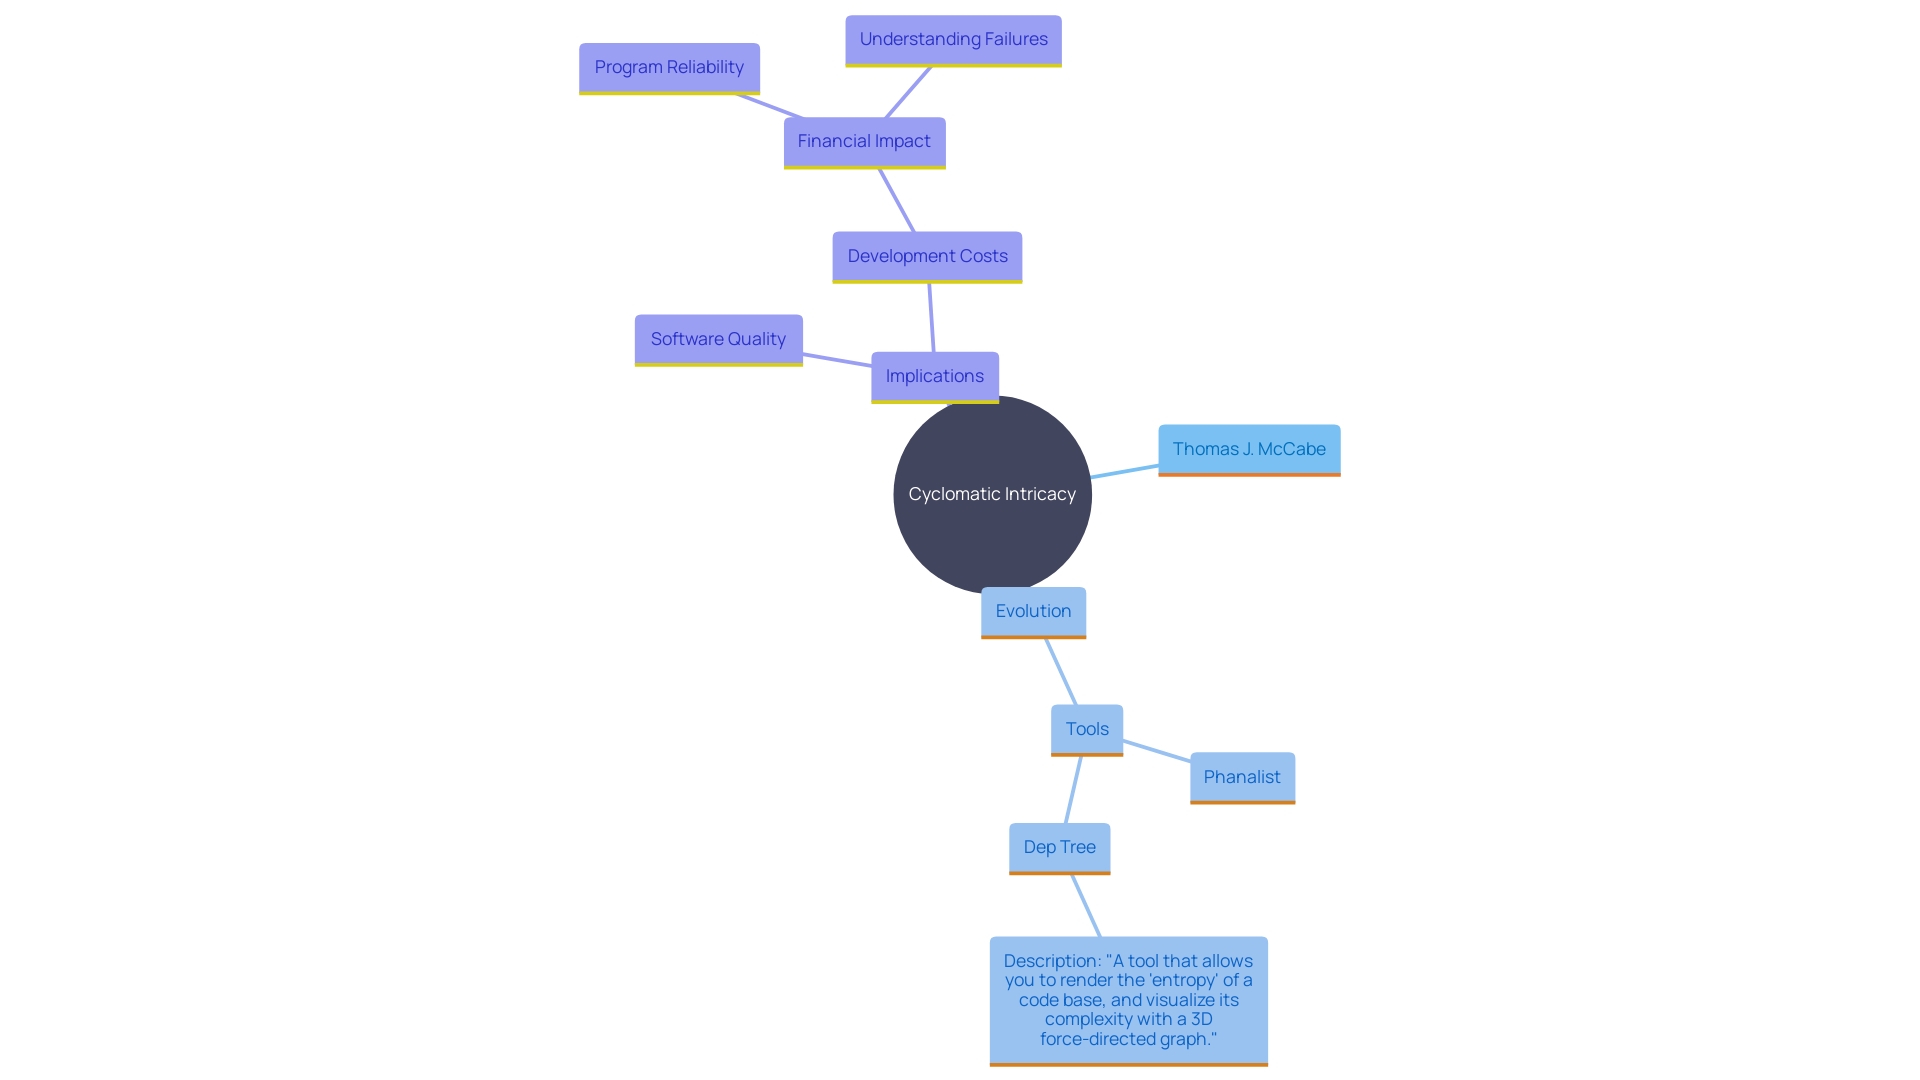This screenshot has width=1920, height=1080.
Task: Click the Evolution branch node
Action: click(x=1033, y=609)
